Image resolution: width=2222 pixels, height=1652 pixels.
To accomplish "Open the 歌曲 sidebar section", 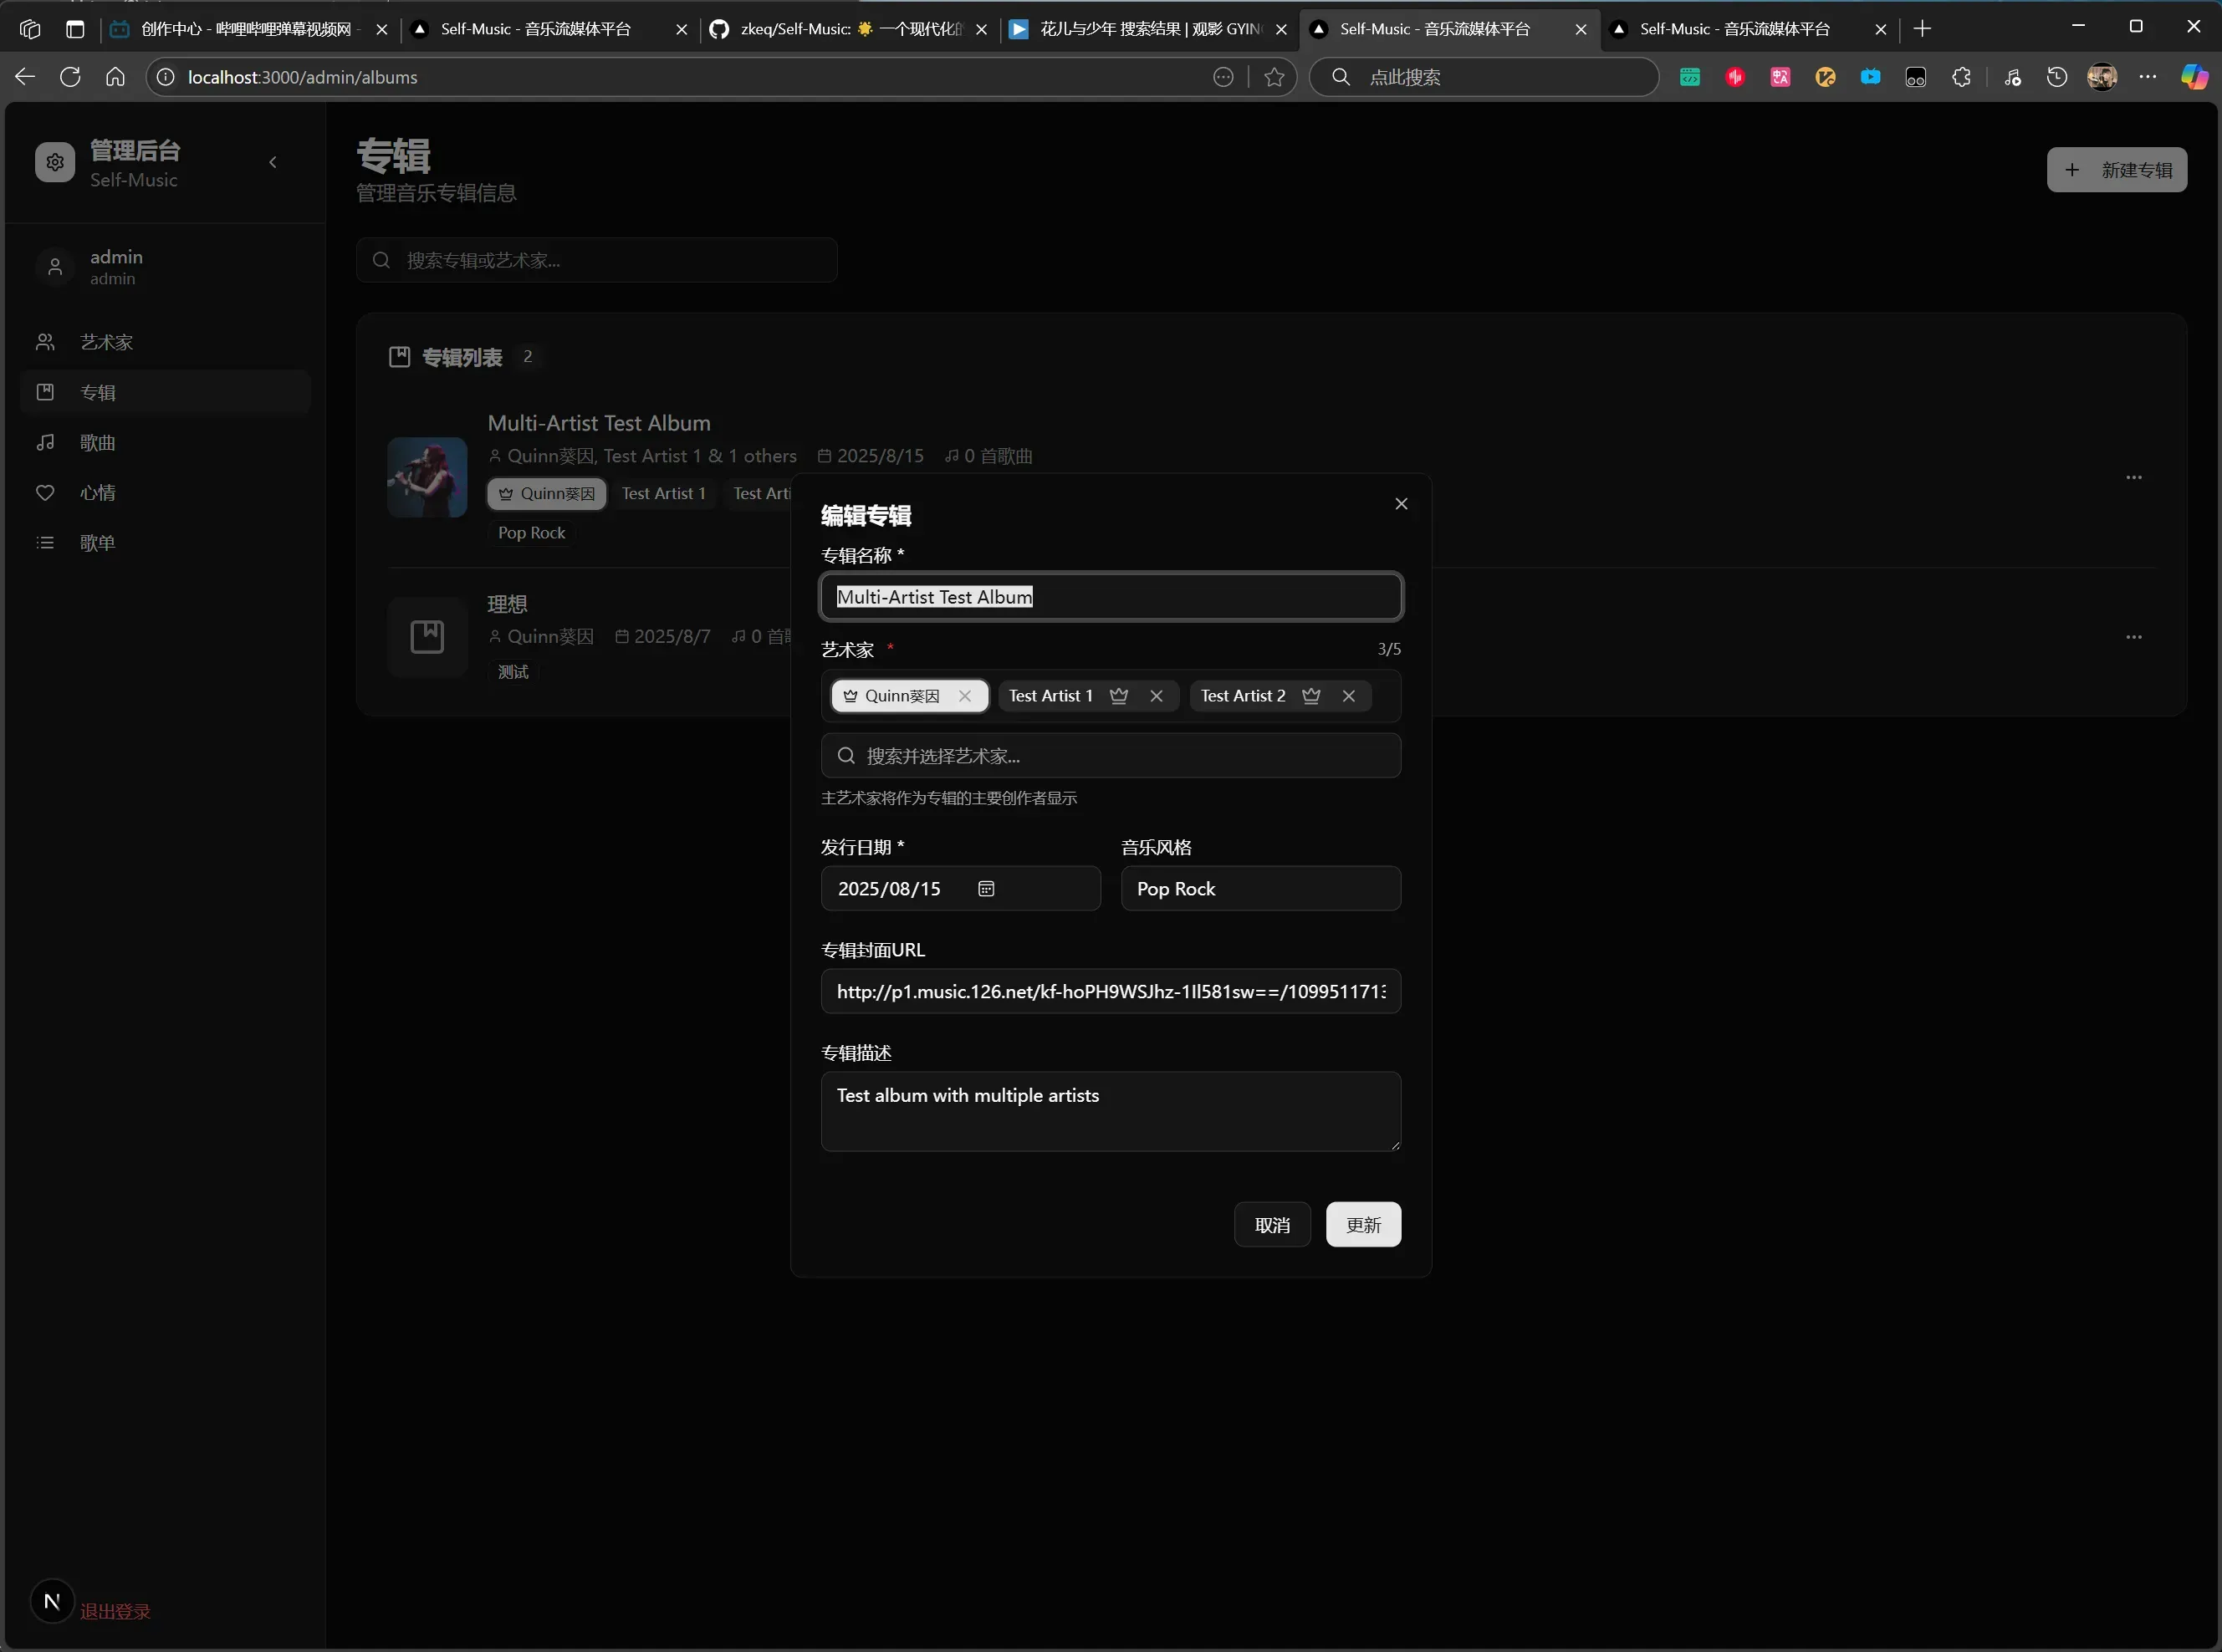I will [98, 442].
